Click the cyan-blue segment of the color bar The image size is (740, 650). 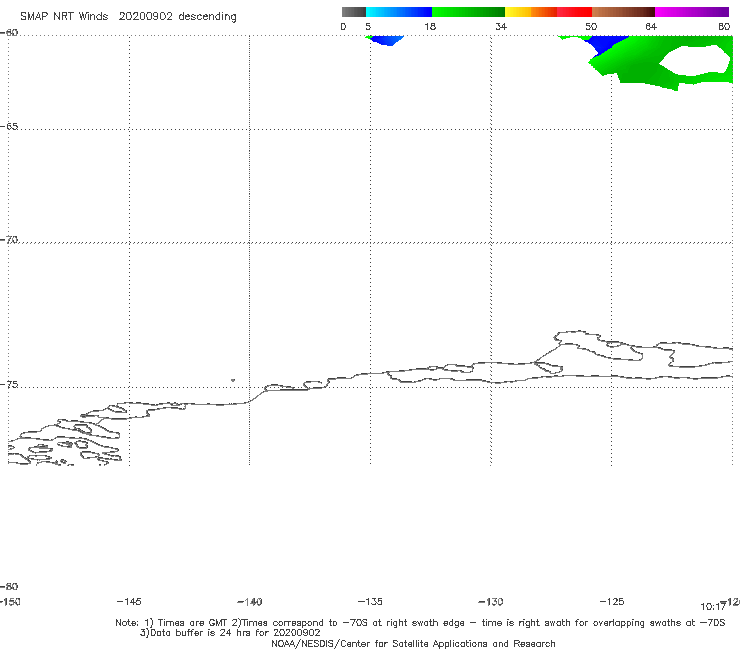tap(399, 12)
